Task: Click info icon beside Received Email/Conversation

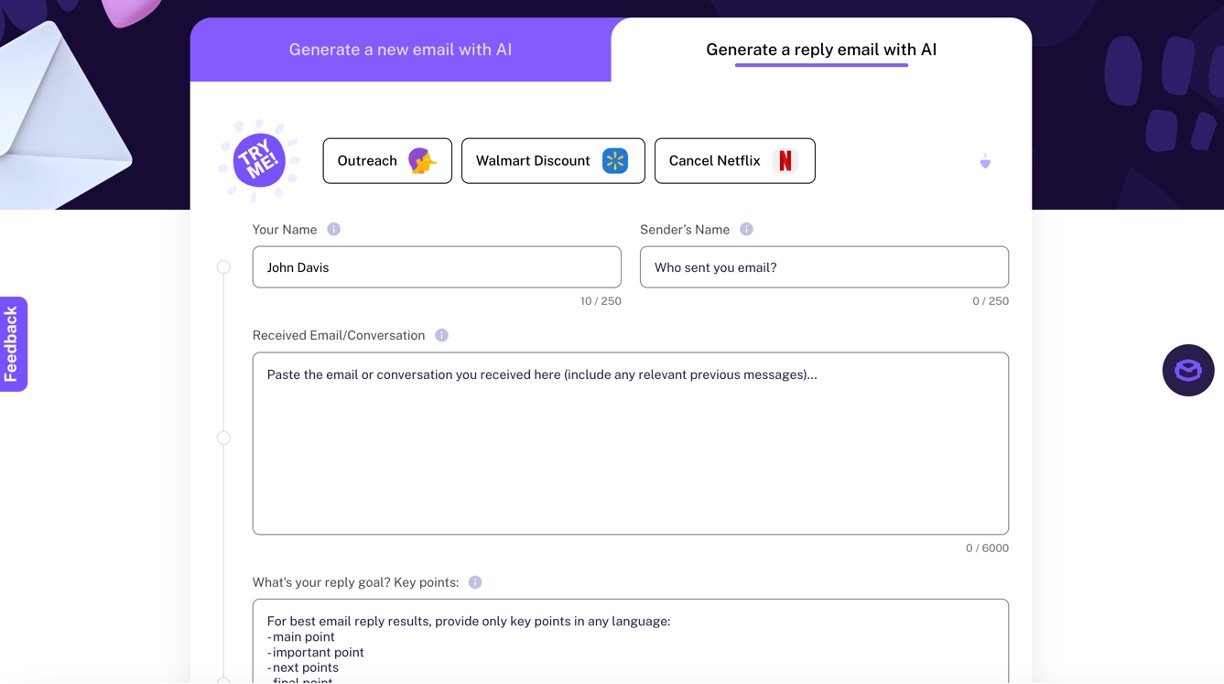Action: (442, 335)
